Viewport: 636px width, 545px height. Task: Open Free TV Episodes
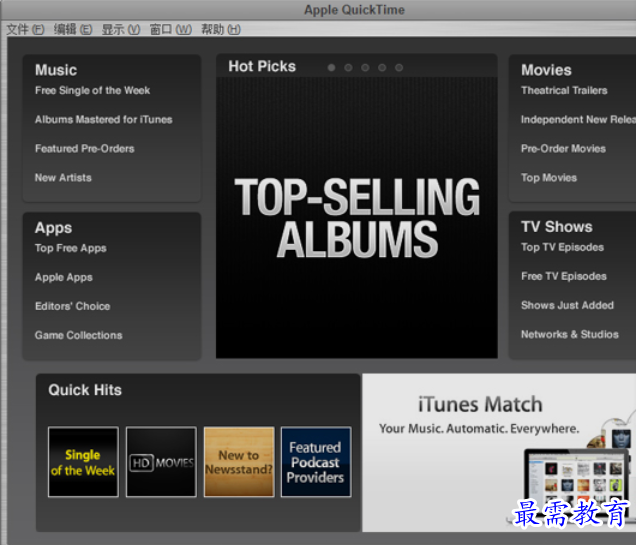564,277
